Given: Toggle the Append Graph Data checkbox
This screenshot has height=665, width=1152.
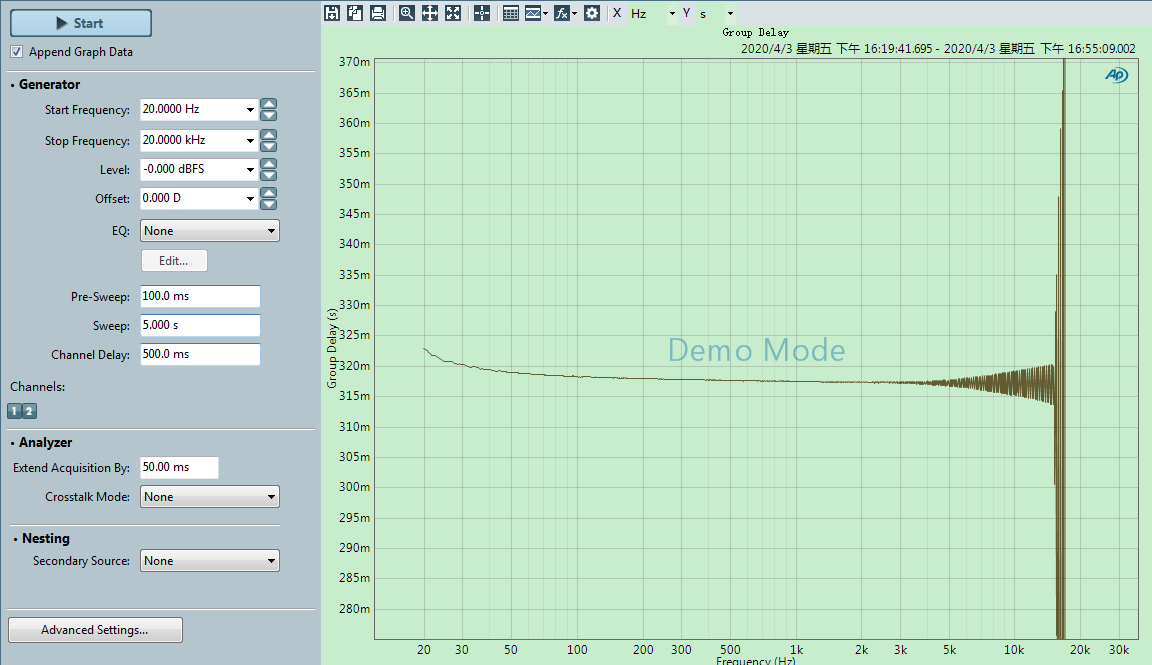Looking at the screenshot, I should (16, 51).
